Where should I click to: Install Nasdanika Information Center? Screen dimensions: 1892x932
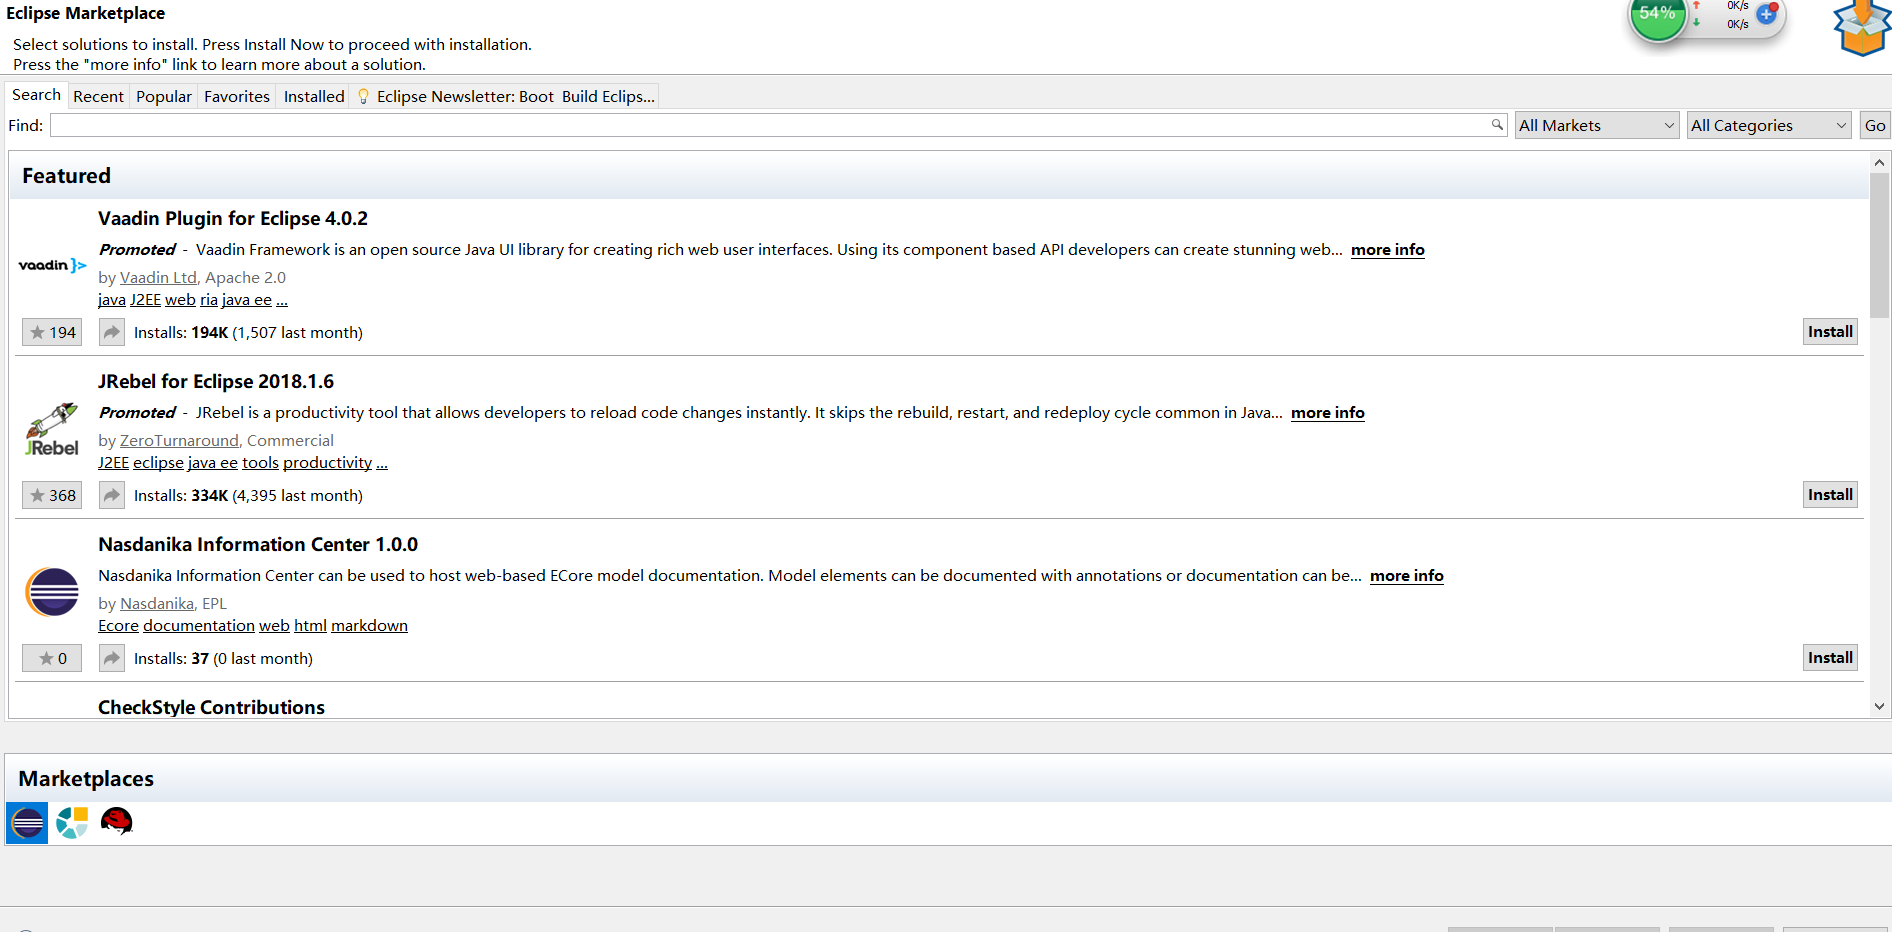(1830, 658)
